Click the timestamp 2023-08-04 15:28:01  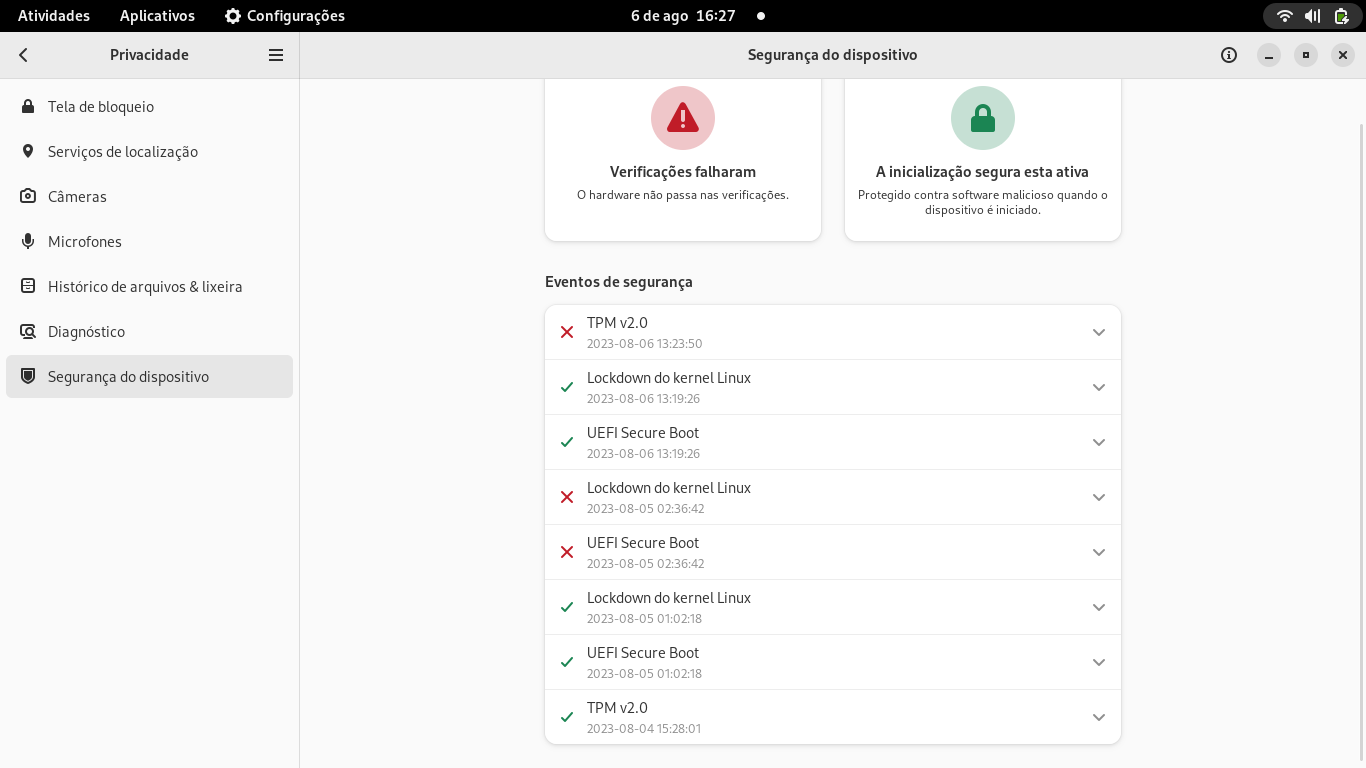644,729
